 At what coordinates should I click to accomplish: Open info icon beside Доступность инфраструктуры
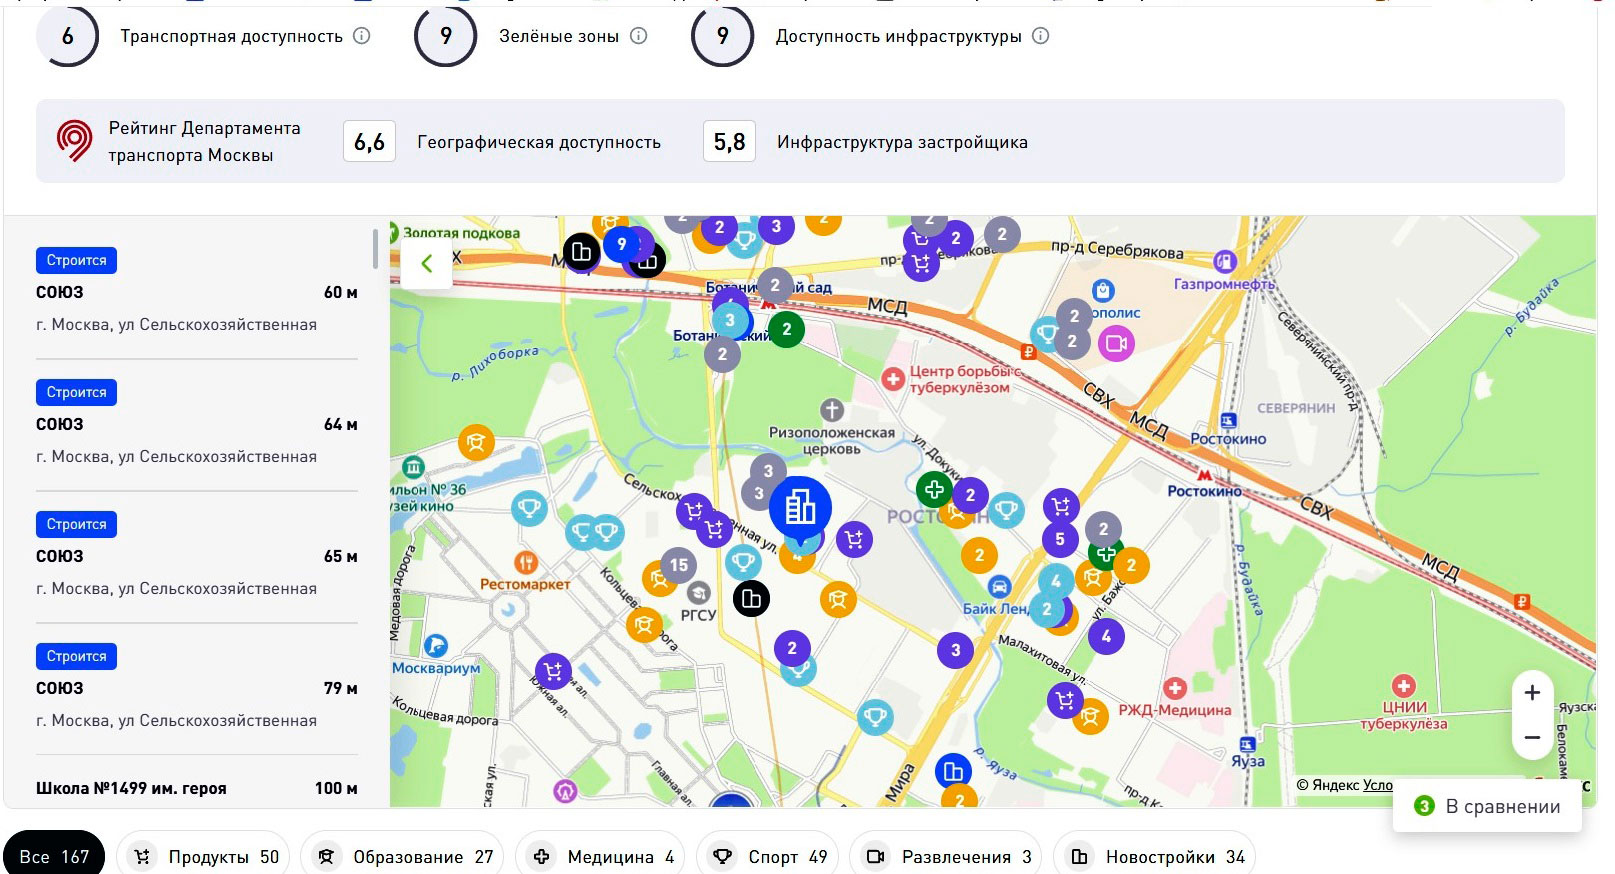[x=1040, y=36]
